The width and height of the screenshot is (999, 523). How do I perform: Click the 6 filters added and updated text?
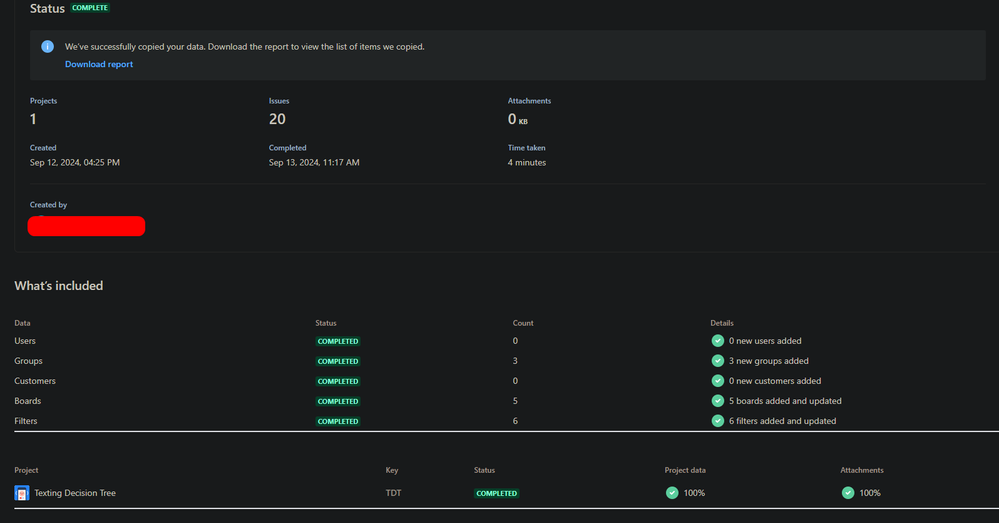[x=782, y=421]
